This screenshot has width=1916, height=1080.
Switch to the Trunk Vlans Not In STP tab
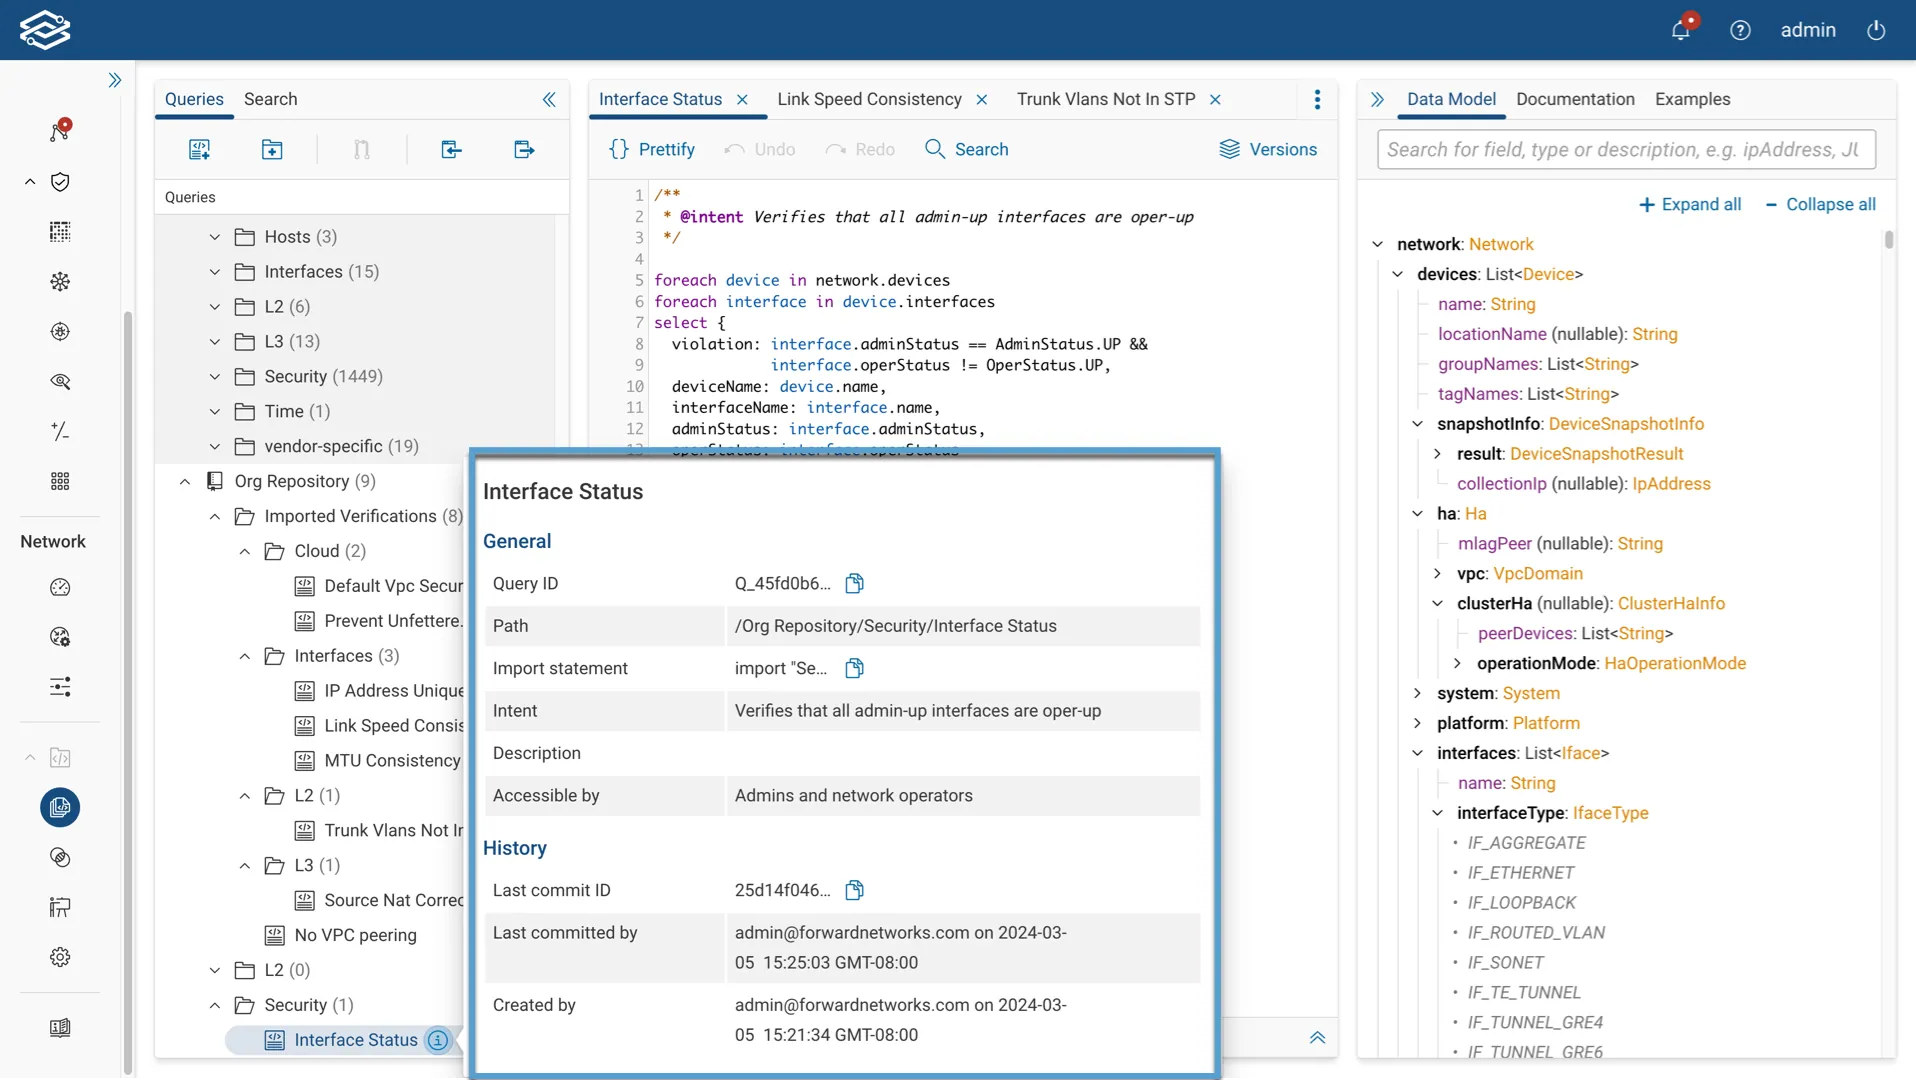(x=1106, y=99)
